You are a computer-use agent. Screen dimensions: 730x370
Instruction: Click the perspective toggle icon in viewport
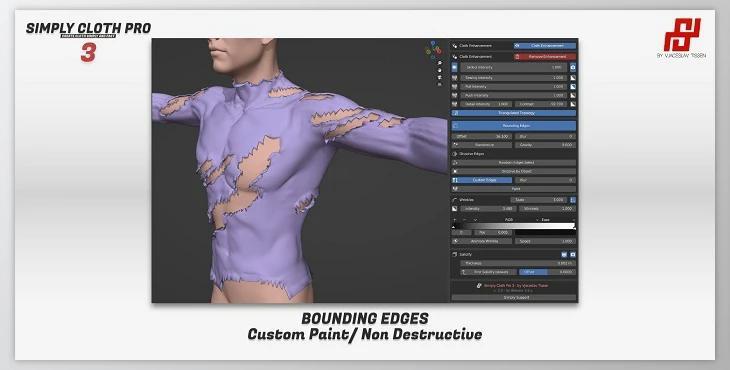440,85
